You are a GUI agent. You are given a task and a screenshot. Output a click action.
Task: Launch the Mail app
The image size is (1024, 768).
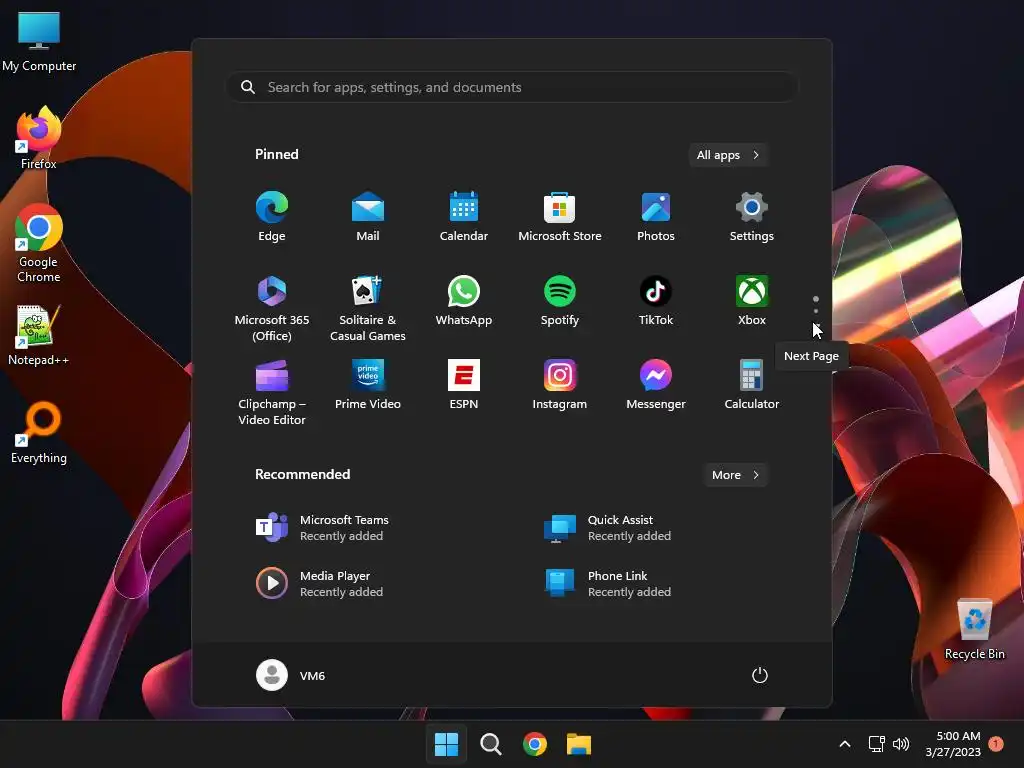click(368, 216)
